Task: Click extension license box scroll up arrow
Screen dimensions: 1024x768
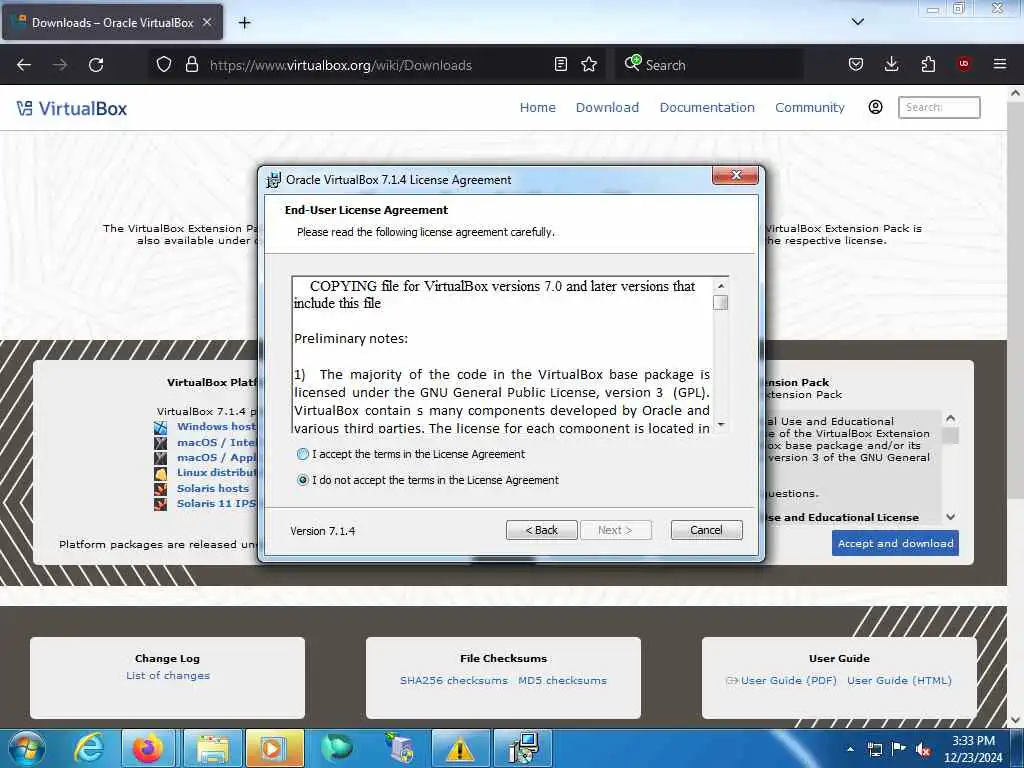Action: [x=951, y=418]
